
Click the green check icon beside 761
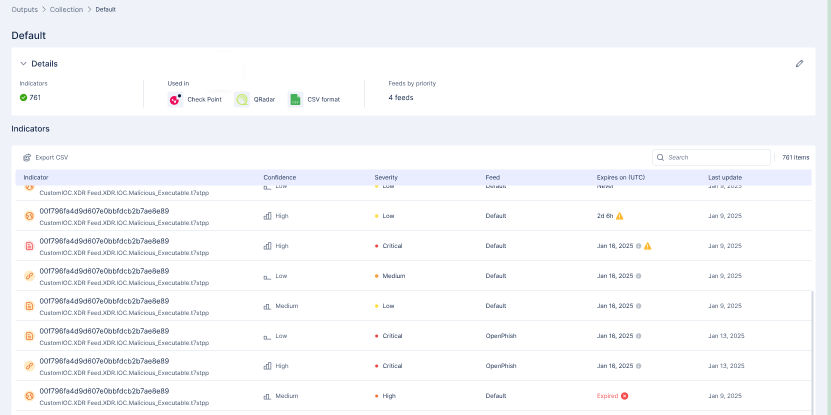[x=23, y=98]
